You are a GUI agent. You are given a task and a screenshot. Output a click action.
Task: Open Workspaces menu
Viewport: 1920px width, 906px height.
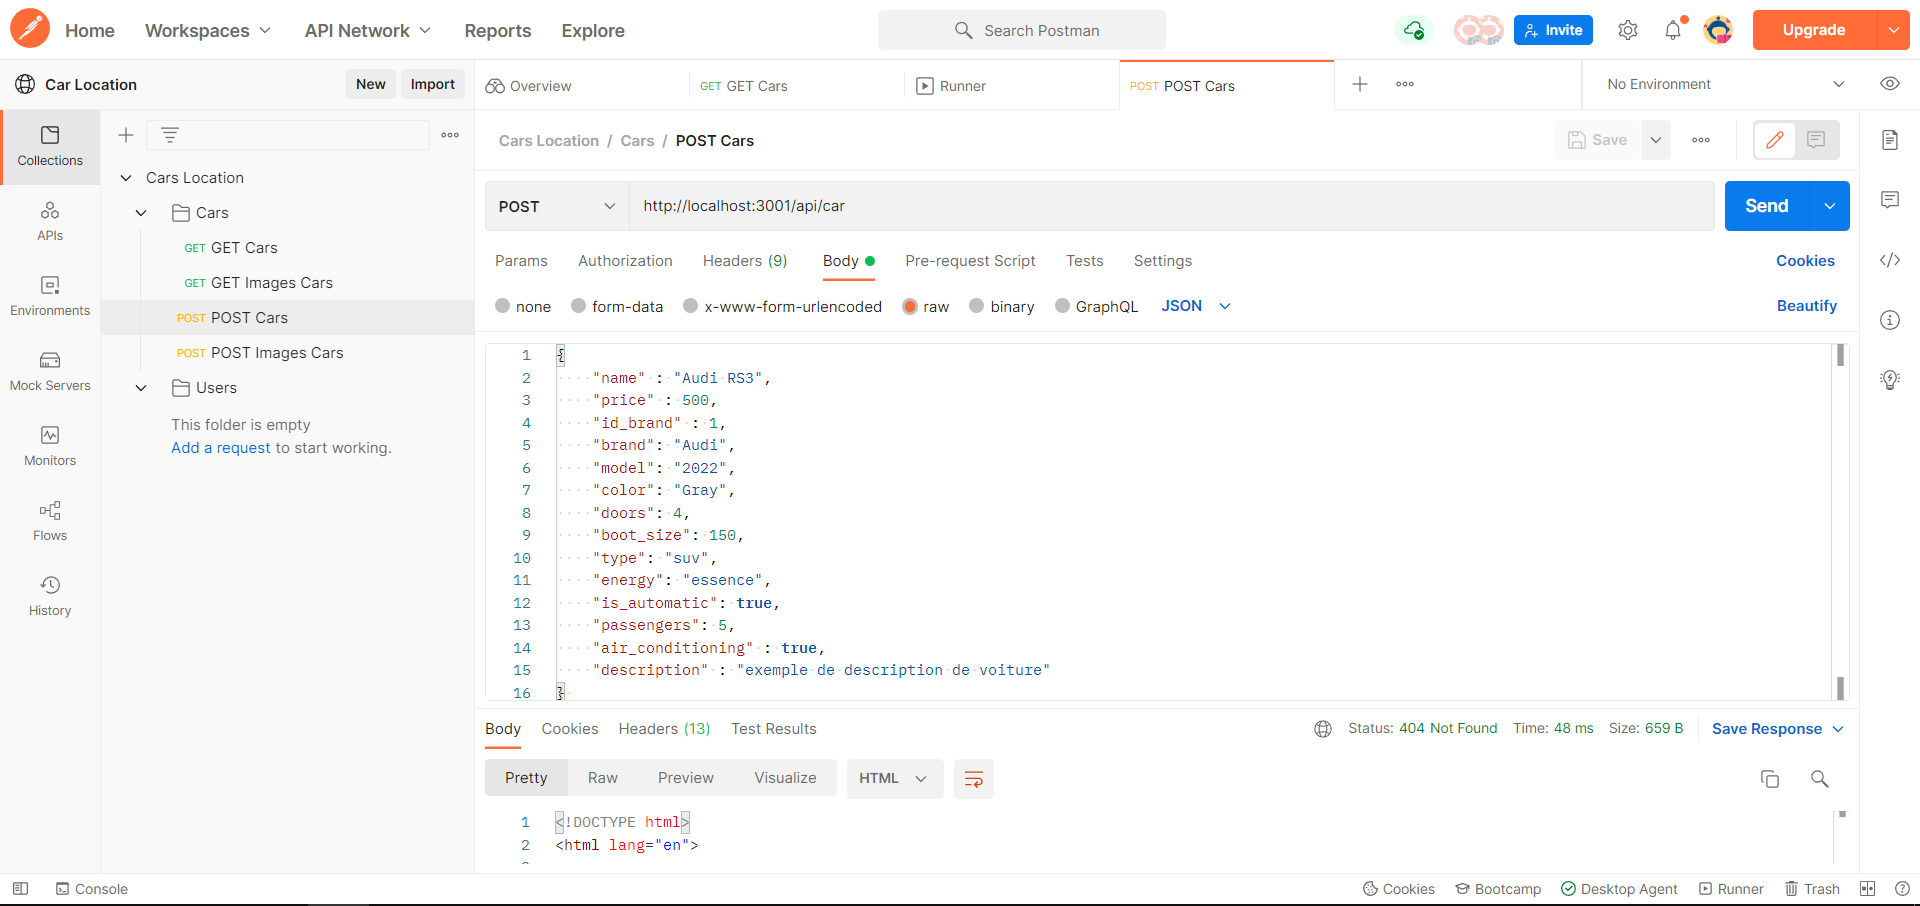208,30
